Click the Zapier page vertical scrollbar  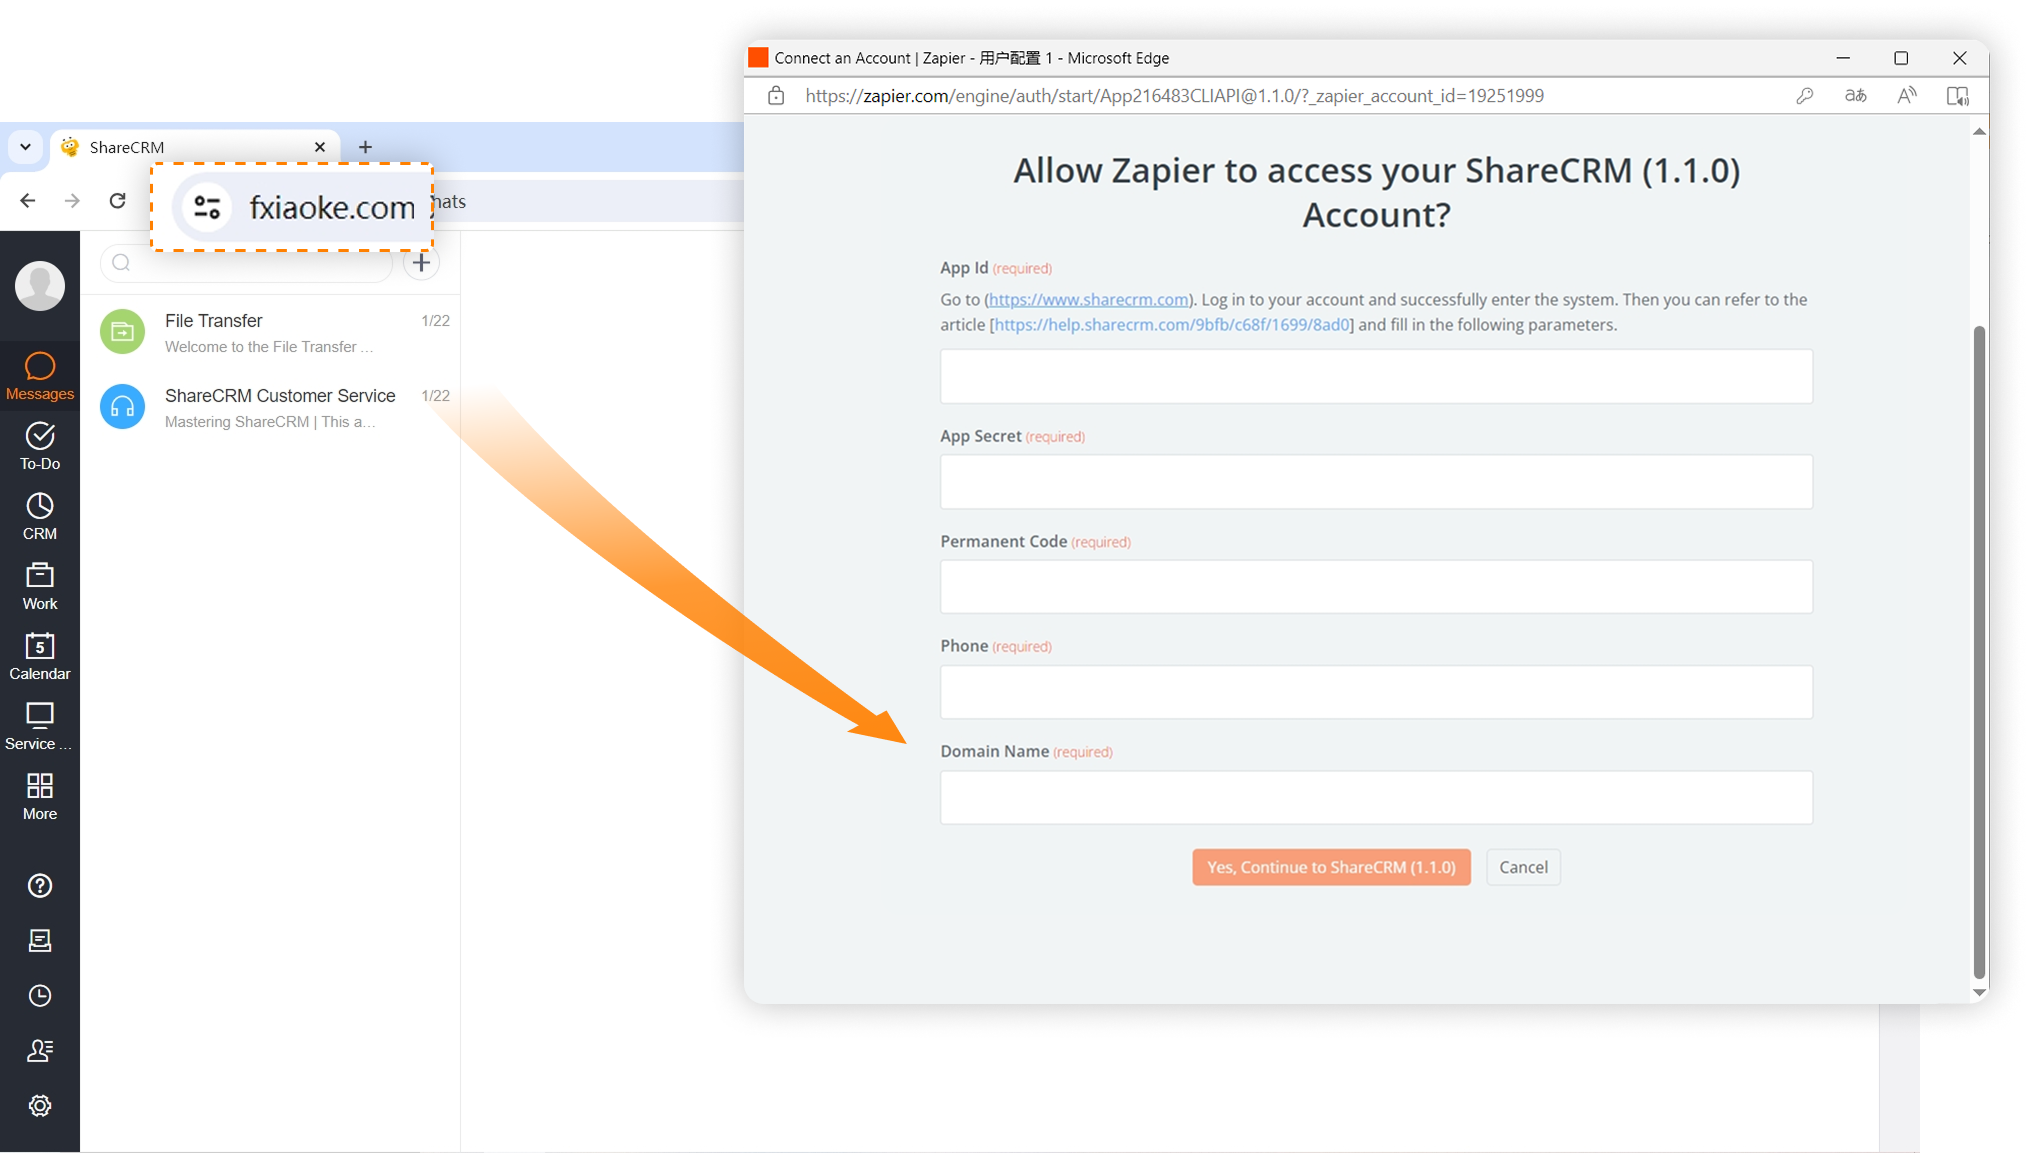click(1979, 652)
